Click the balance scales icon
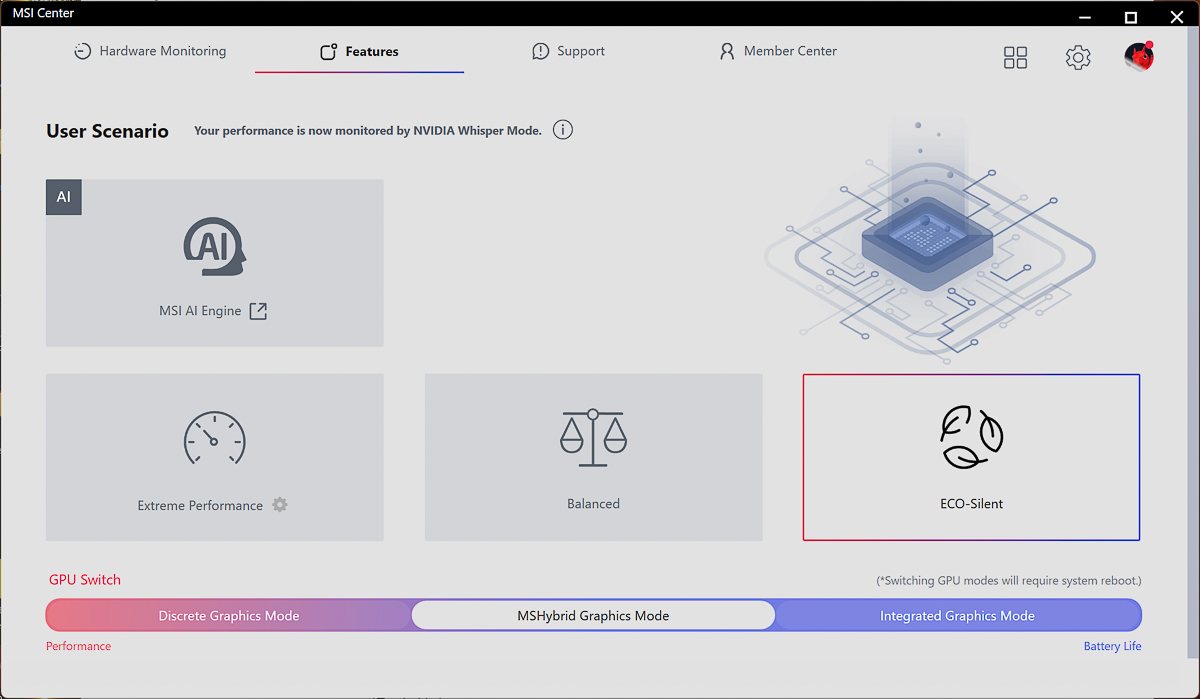 (x=593, y=437)
